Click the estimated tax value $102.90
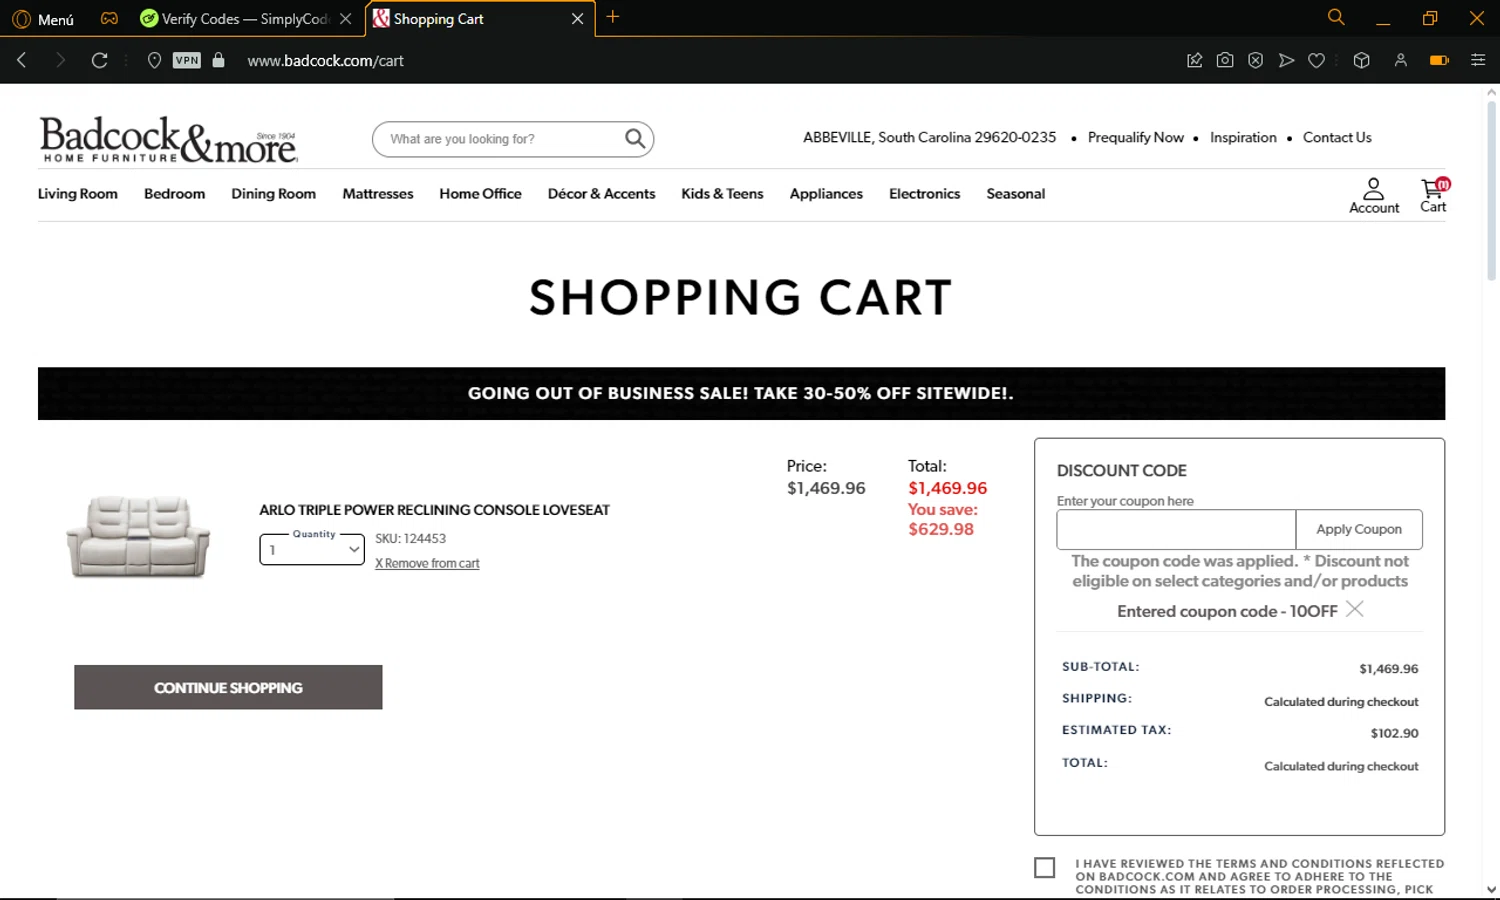 tap(1394, 733)
